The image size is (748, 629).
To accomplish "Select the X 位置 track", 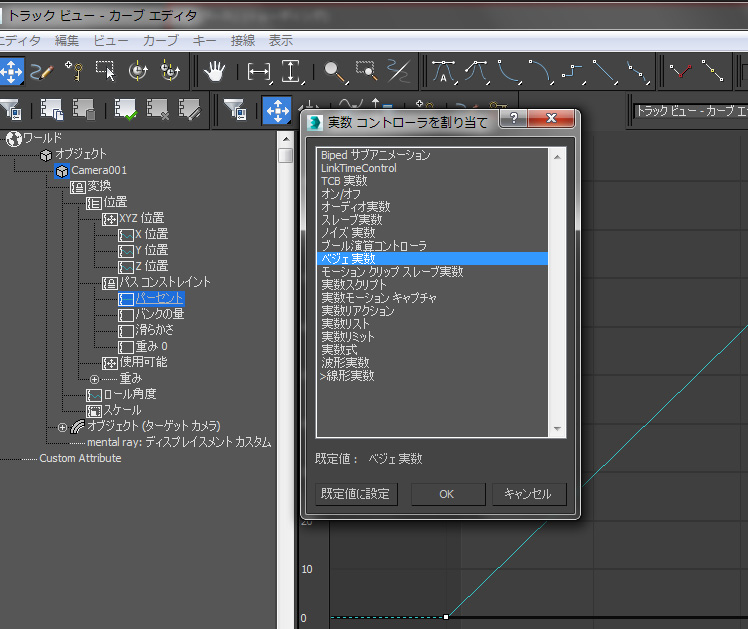I will point(151,234).
